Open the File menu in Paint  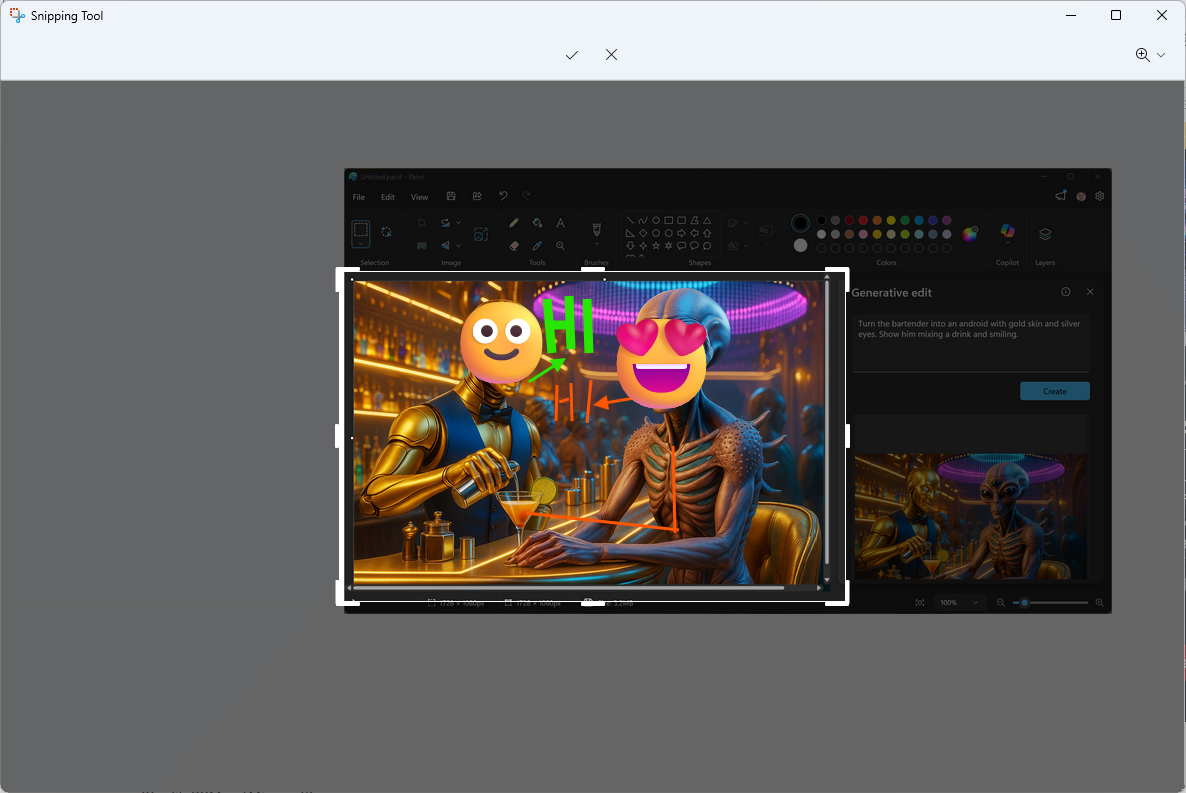(359, 197)
